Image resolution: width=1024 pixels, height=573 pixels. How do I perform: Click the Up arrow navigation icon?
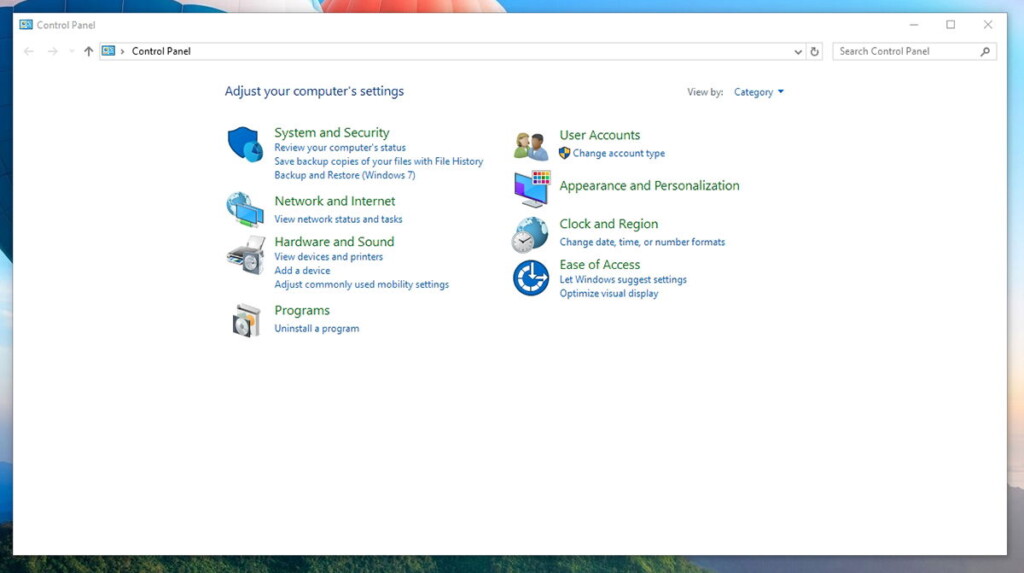point(88,51)
